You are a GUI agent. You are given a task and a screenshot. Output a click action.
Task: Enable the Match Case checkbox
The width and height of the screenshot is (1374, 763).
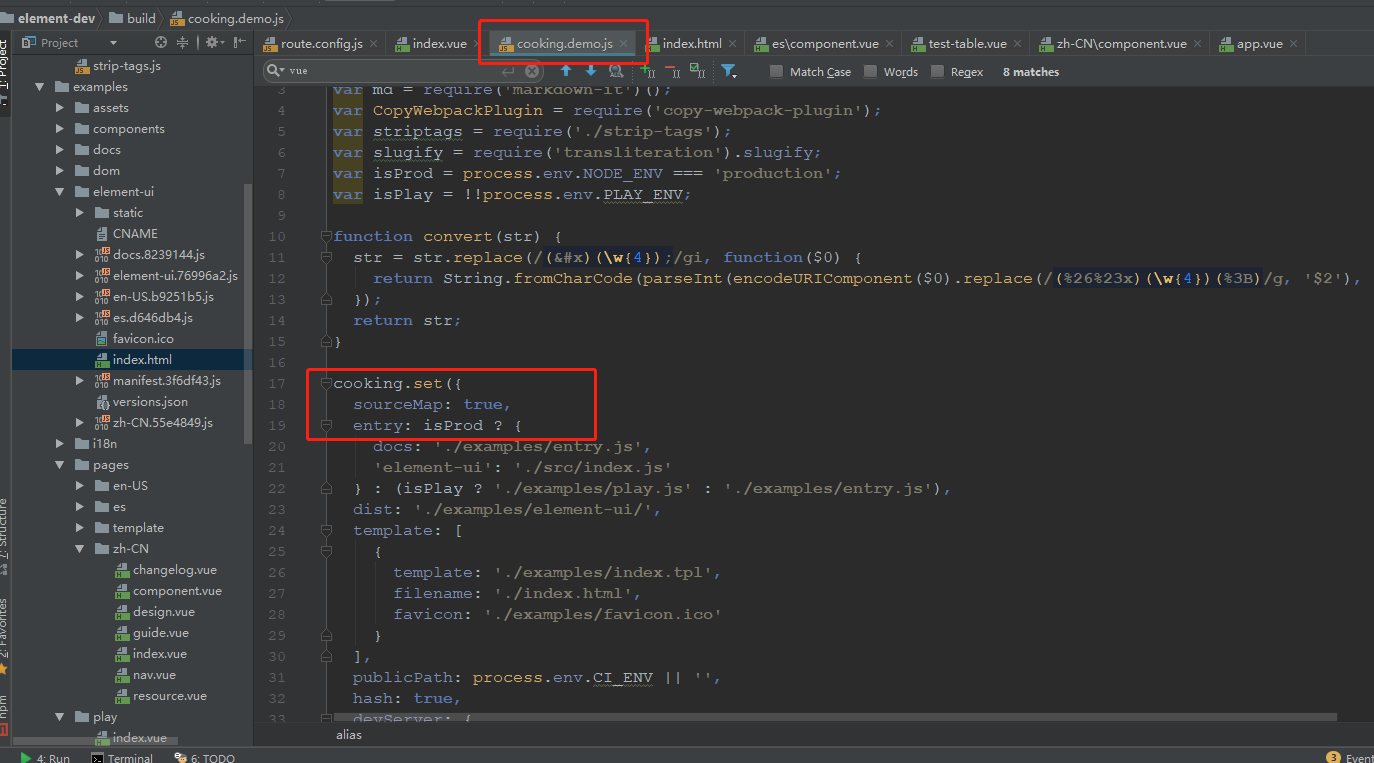[775, 71]
